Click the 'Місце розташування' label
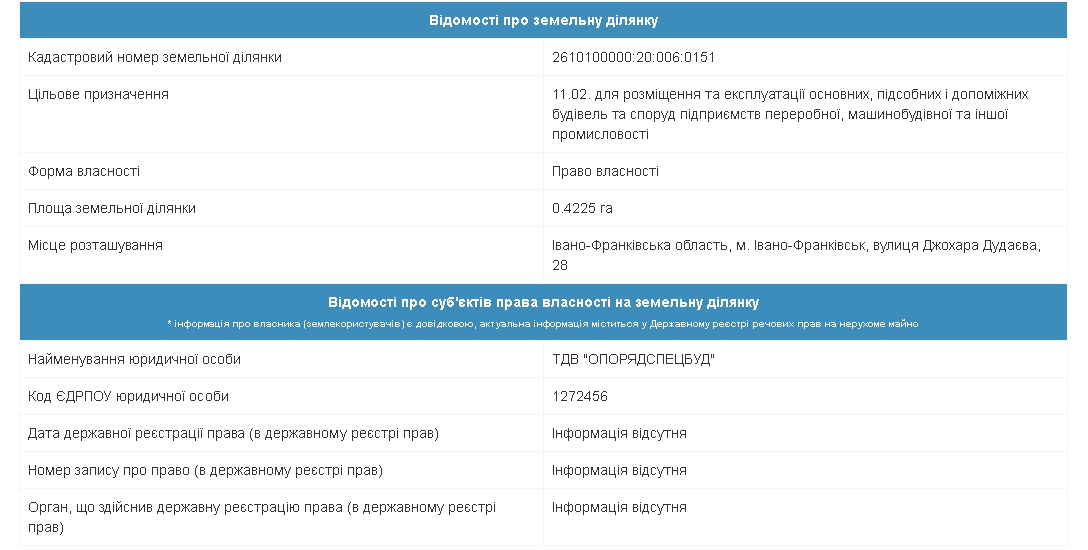Screen dimensions: 1088x550 pos(95,246)
